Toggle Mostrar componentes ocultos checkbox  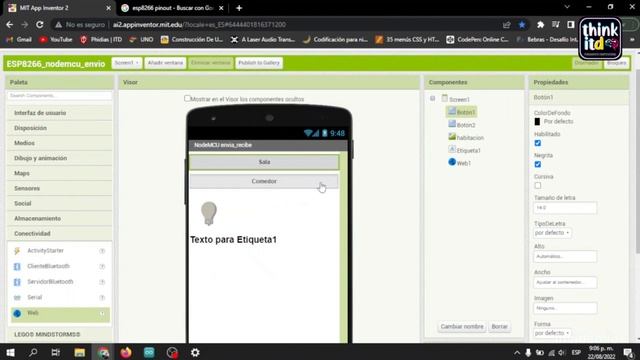187,98
